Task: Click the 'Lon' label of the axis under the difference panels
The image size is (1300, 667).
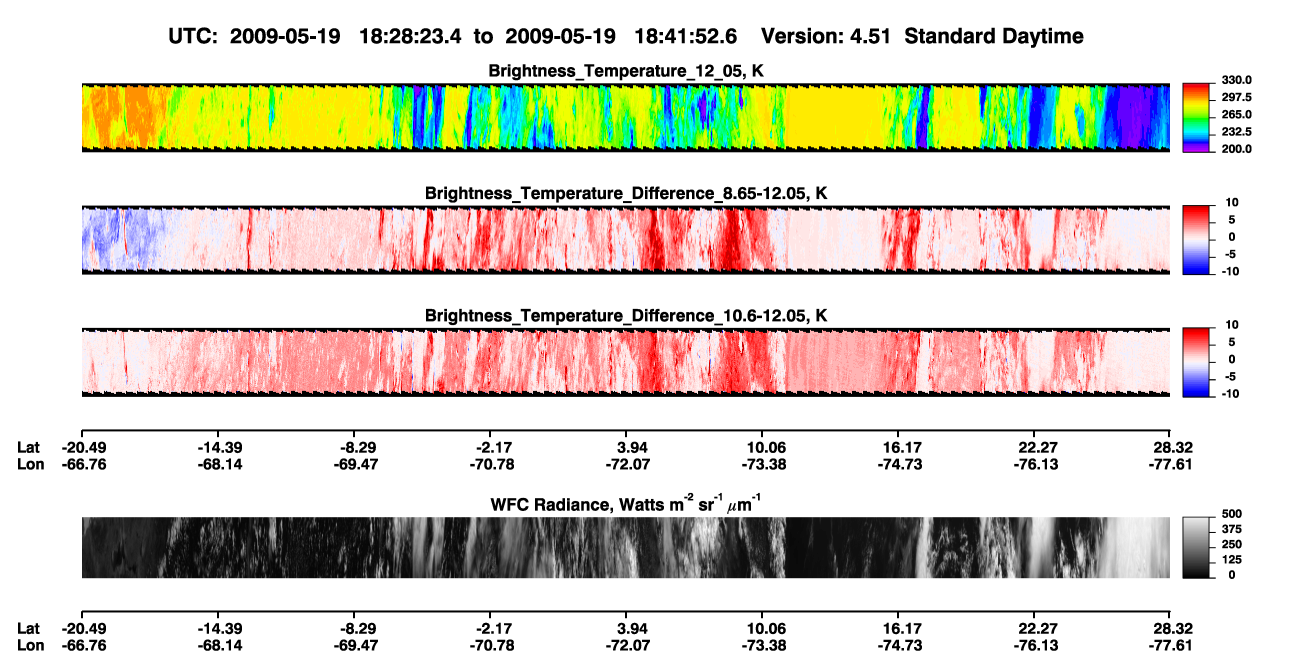Action: (29, 464)
